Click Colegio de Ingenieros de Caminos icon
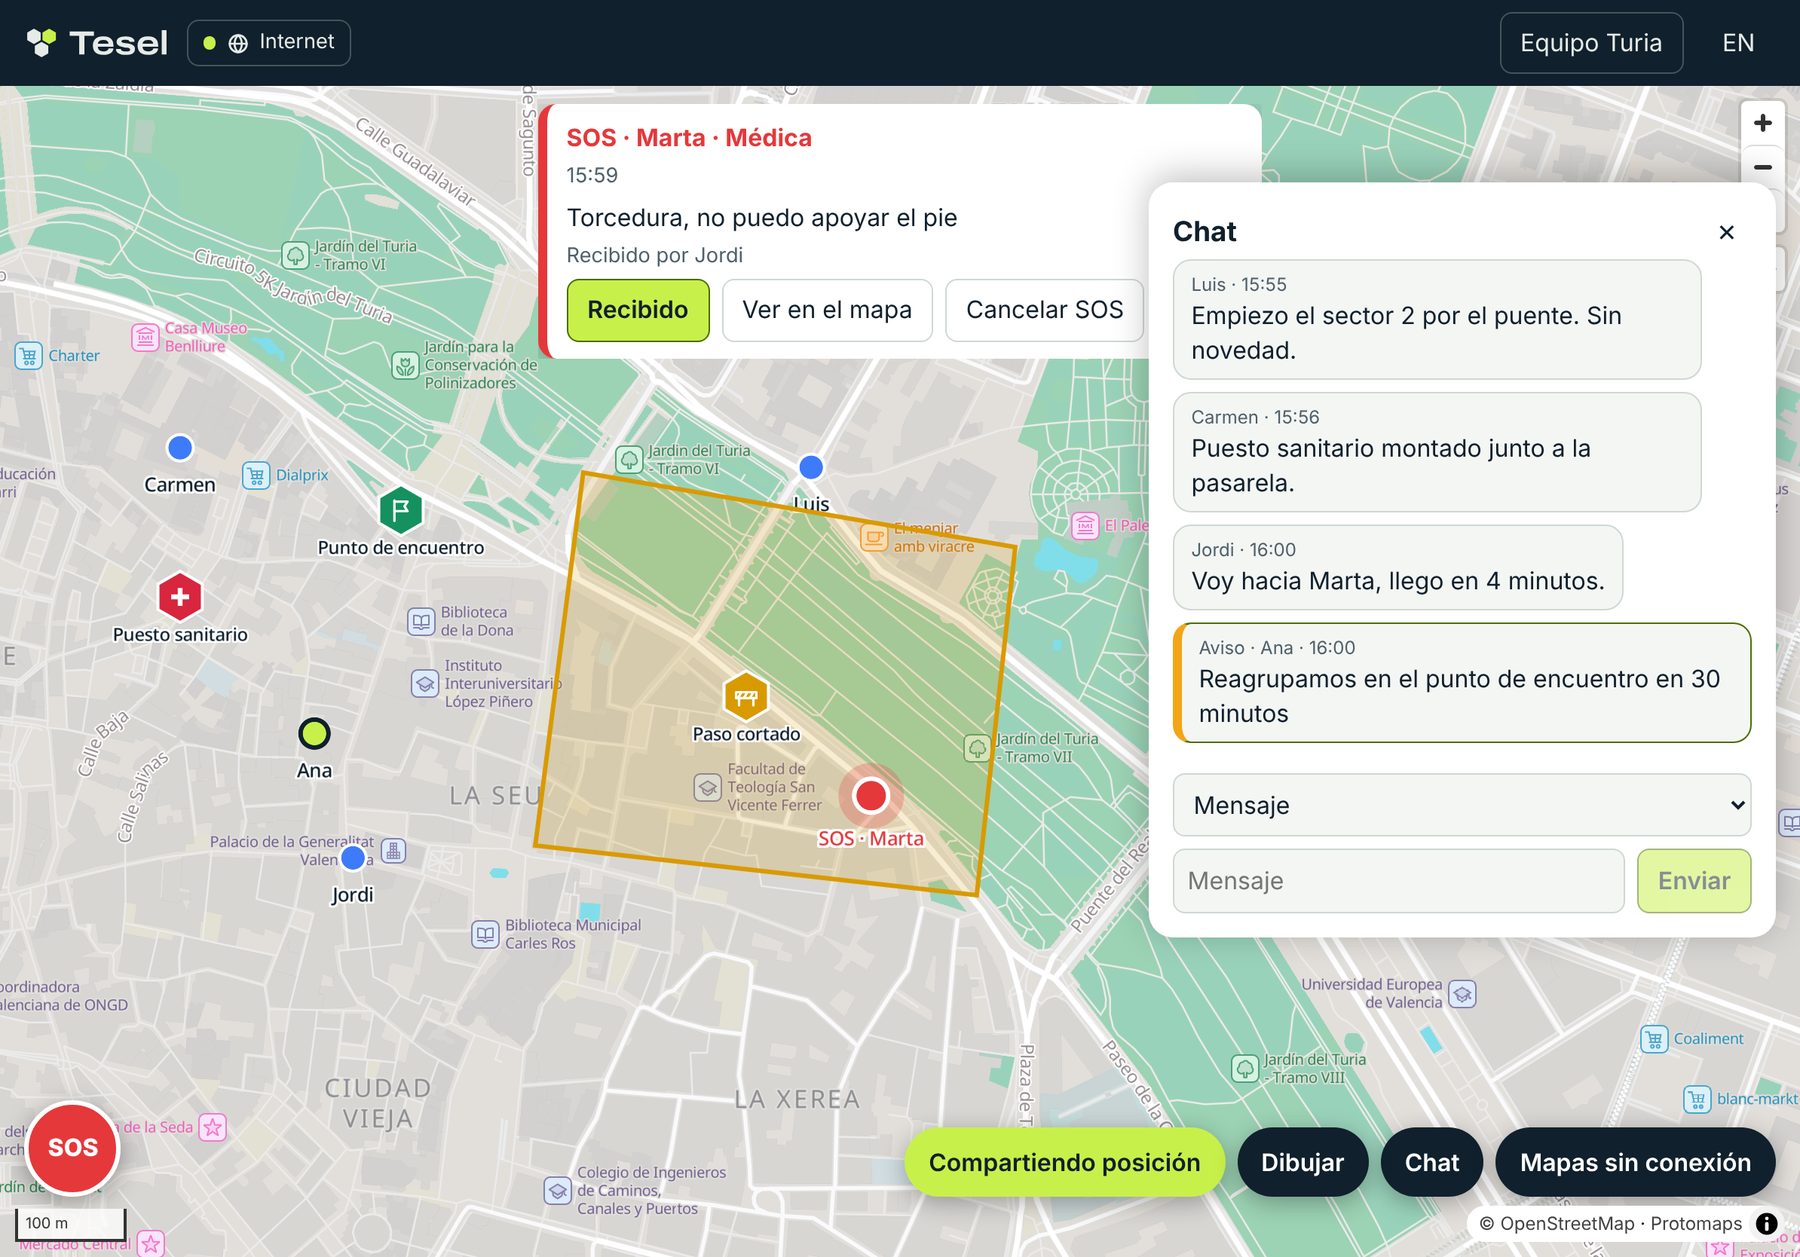Image resolution: width=1800 pixels, height=1257 pixels. pyautogui.click(x=557, y=1190)
